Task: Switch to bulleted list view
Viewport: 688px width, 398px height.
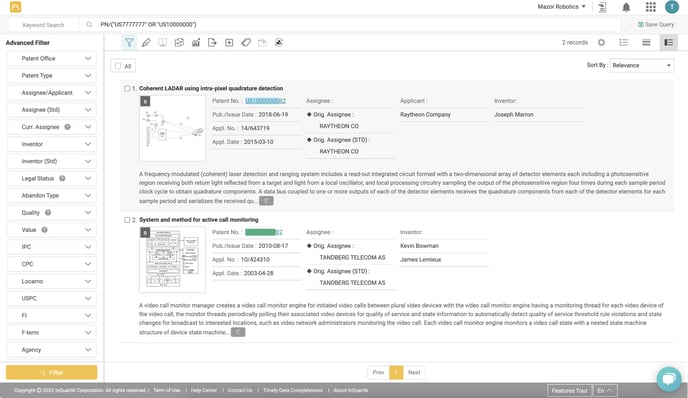Action: [x=624, y=42]
